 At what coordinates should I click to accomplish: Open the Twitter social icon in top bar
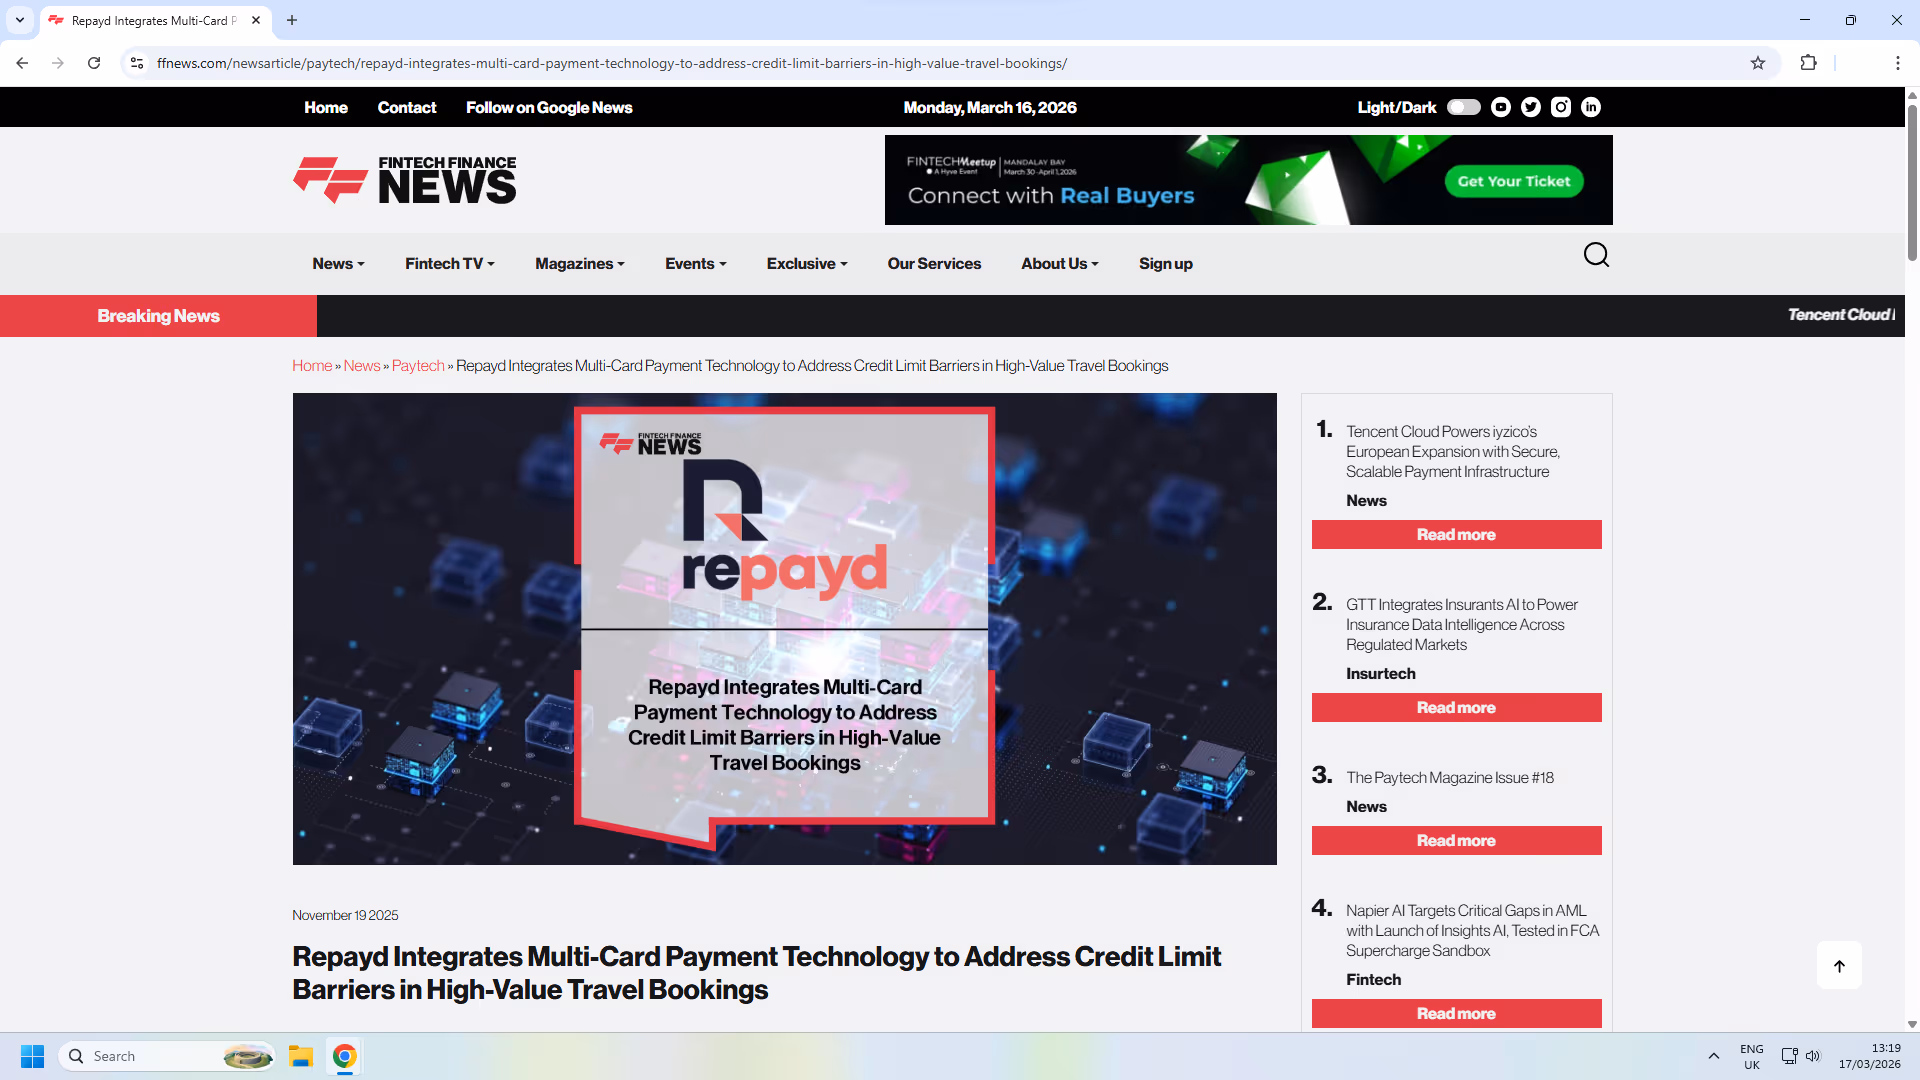(1531, 107)
